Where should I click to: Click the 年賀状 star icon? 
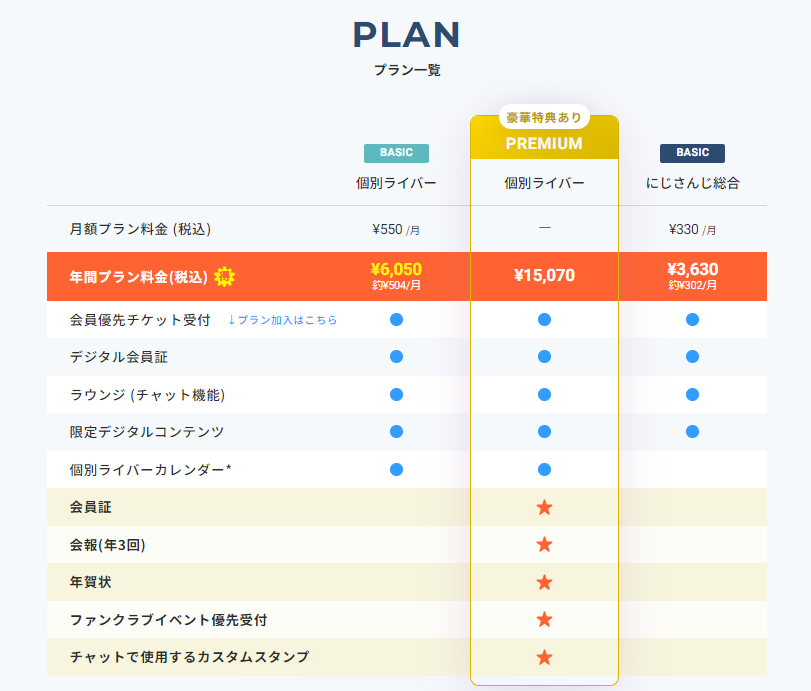(x=544, y=582)
